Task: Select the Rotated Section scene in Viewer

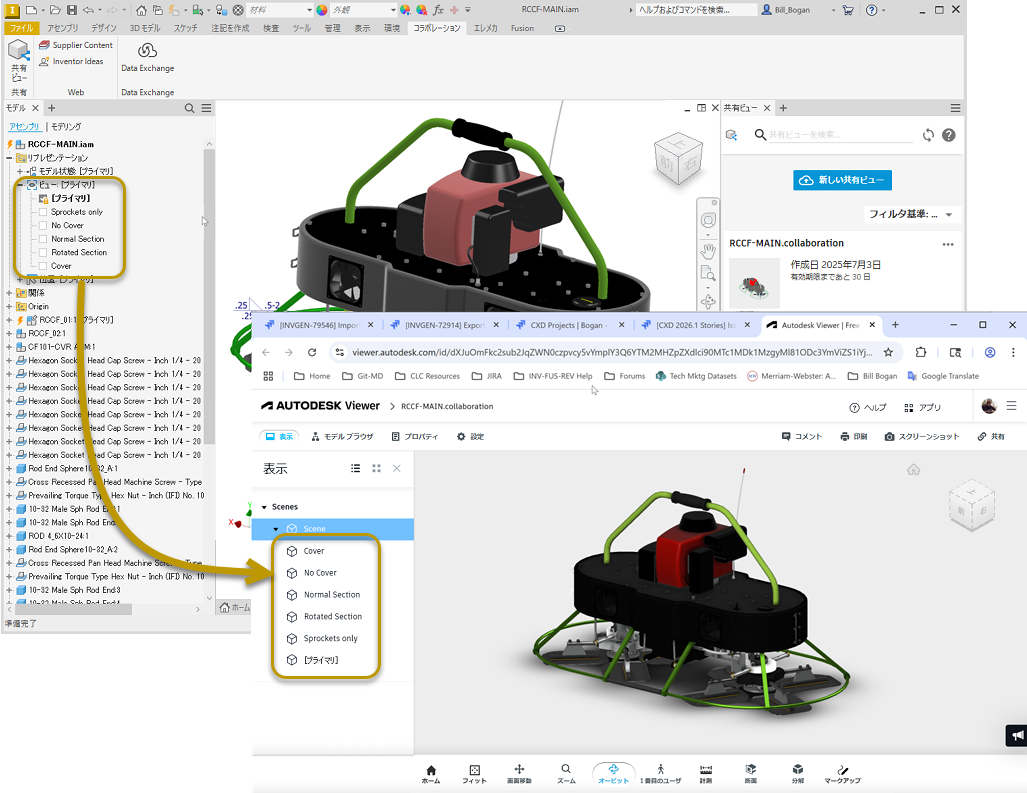Action: point(332,616)
